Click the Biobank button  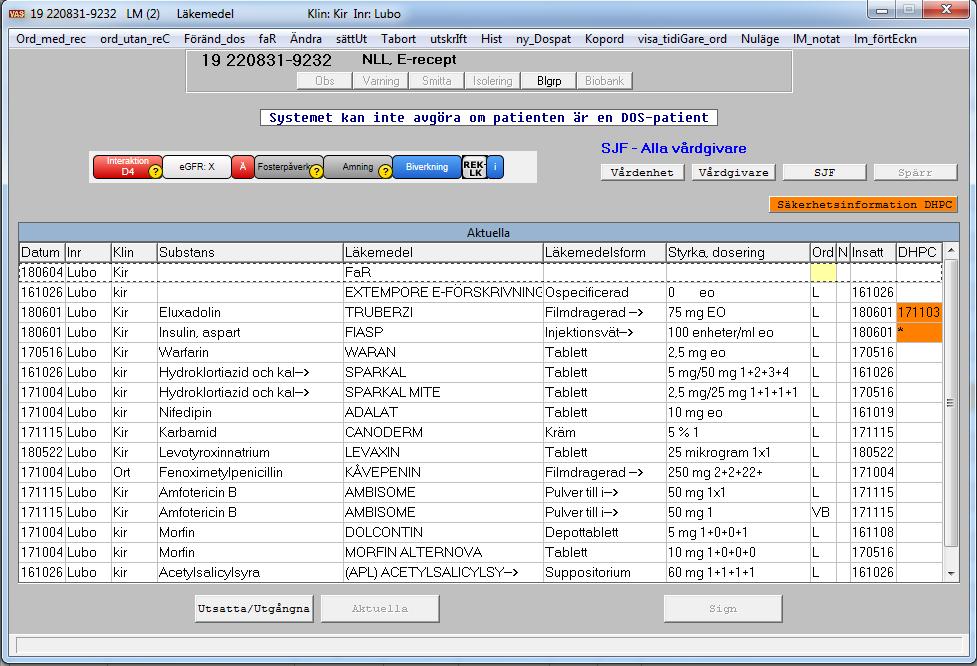(x=604, y=81)
